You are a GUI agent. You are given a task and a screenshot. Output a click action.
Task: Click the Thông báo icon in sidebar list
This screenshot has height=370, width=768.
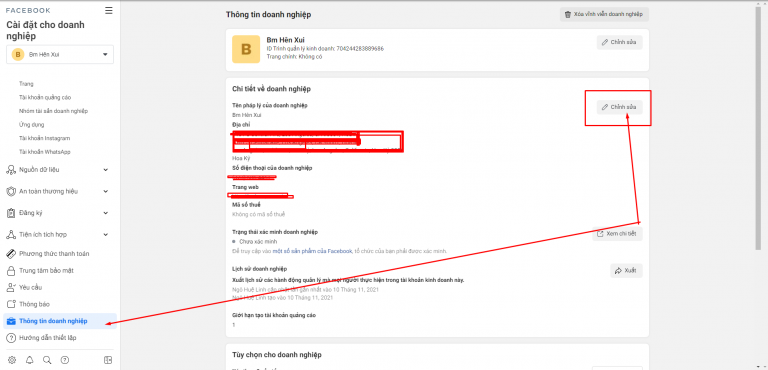coord(11,304)
